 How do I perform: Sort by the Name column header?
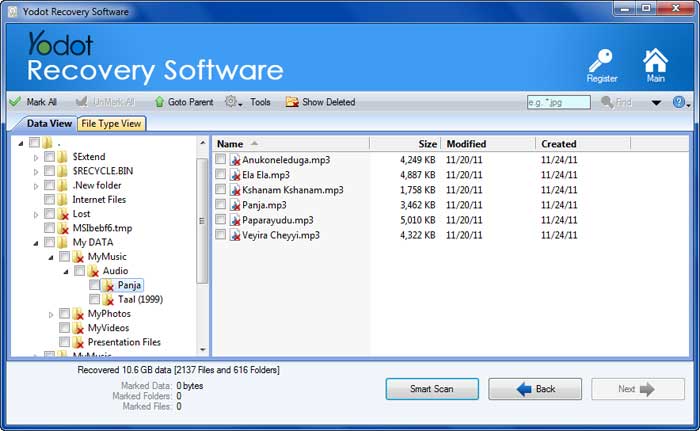[290, 144]
